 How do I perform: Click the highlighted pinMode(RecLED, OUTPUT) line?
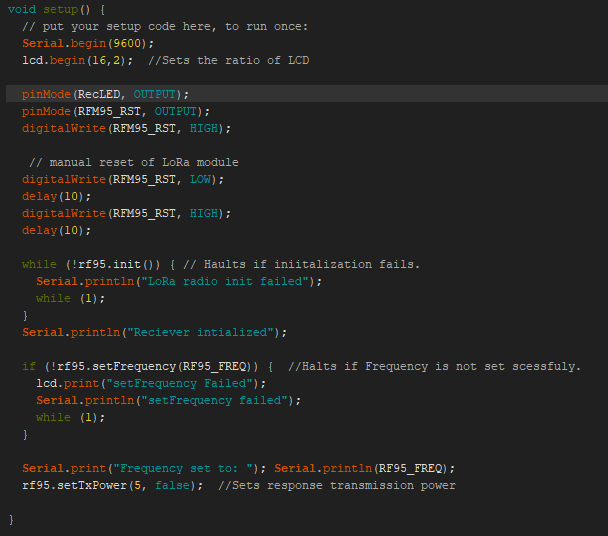[x=105, y=94]
